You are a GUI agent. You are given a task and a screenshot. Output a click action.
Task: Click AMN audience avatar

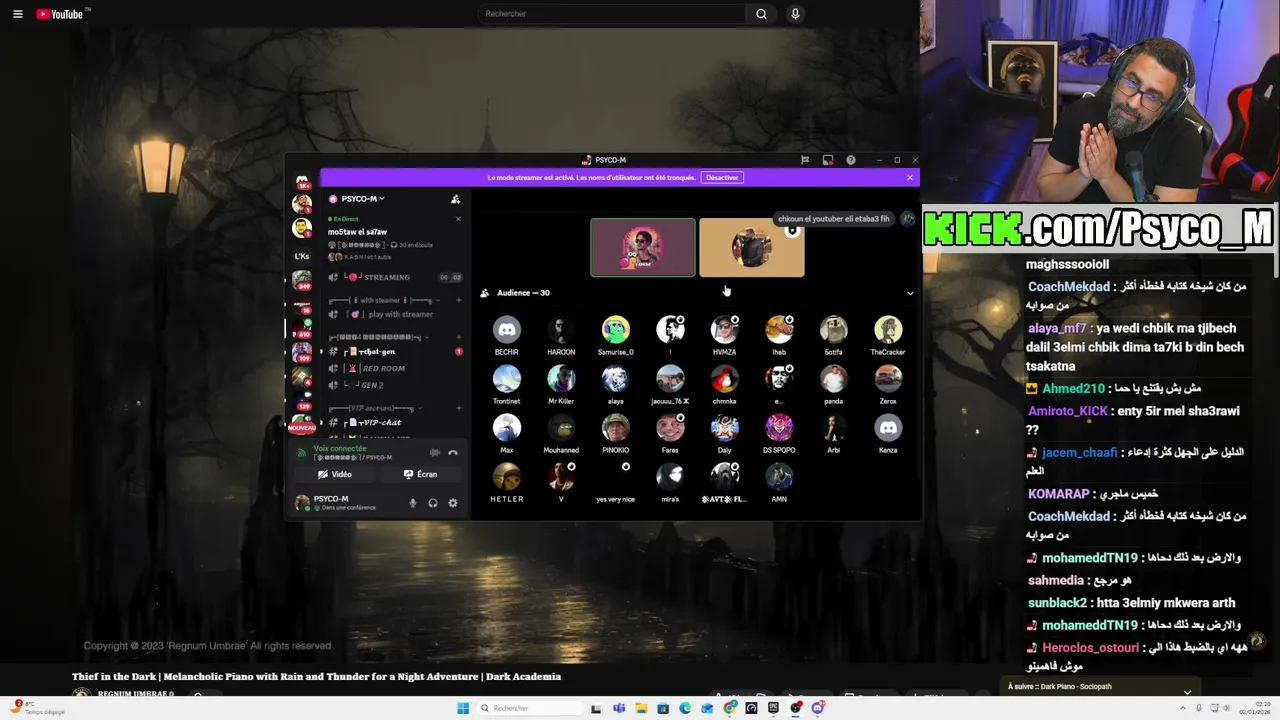(779, 477)
